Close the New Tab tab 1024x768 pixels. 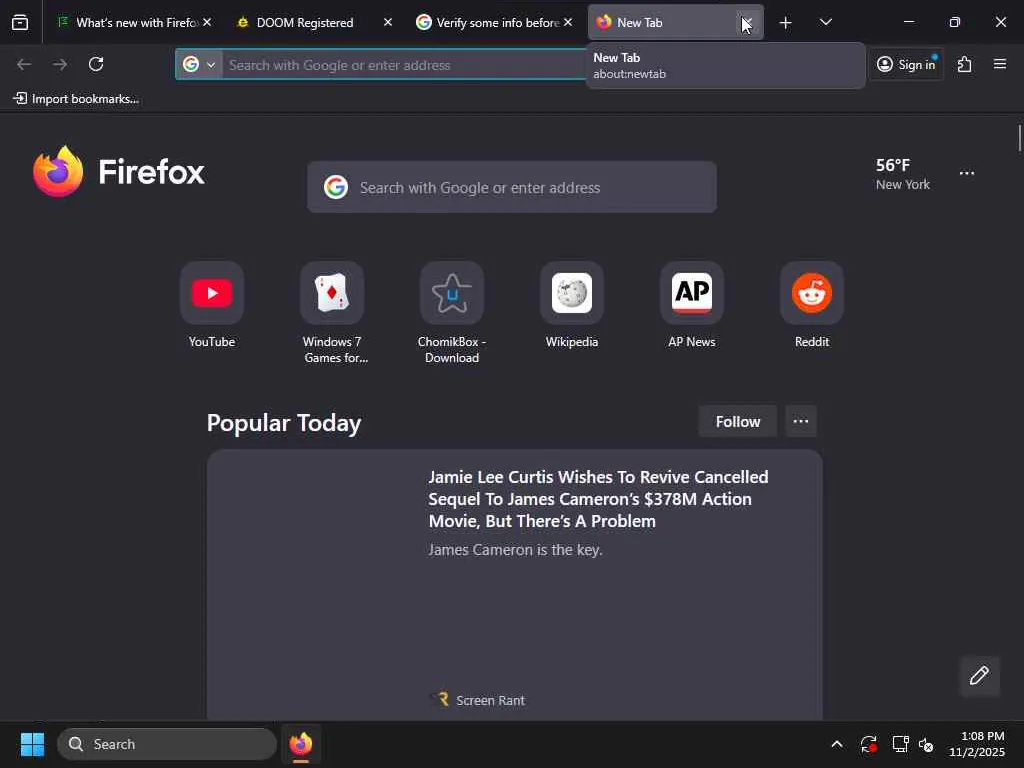click(747, 22)
